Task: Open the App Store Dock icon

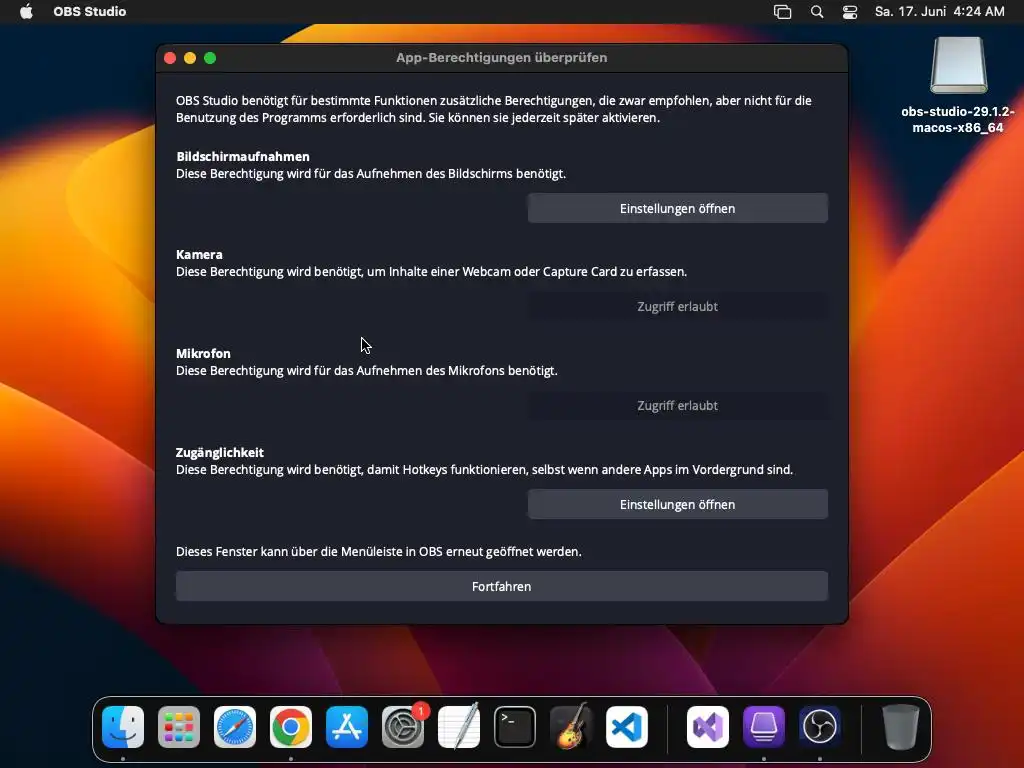Action: point(347,727)
